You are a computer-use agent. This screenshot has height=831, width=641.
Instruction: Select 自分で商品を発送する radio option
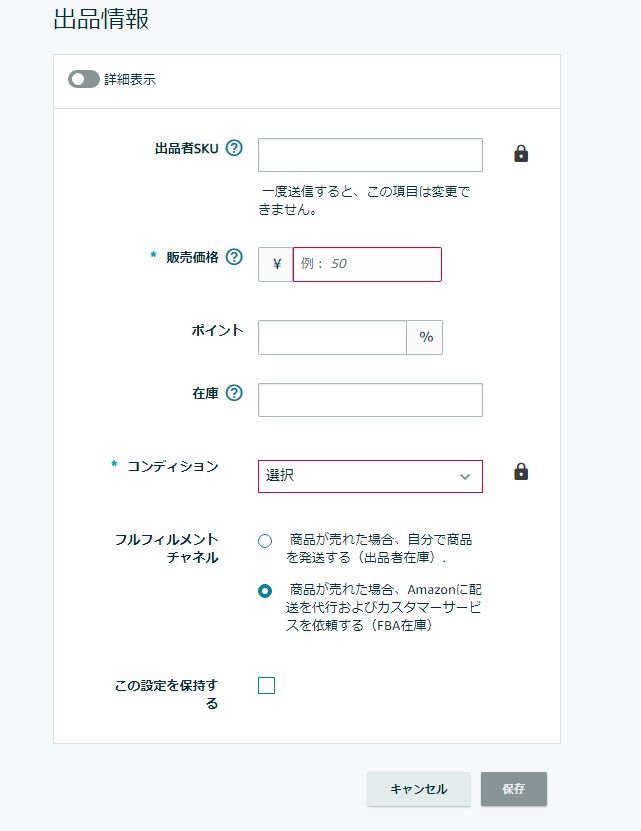click(x=265, y=541)
